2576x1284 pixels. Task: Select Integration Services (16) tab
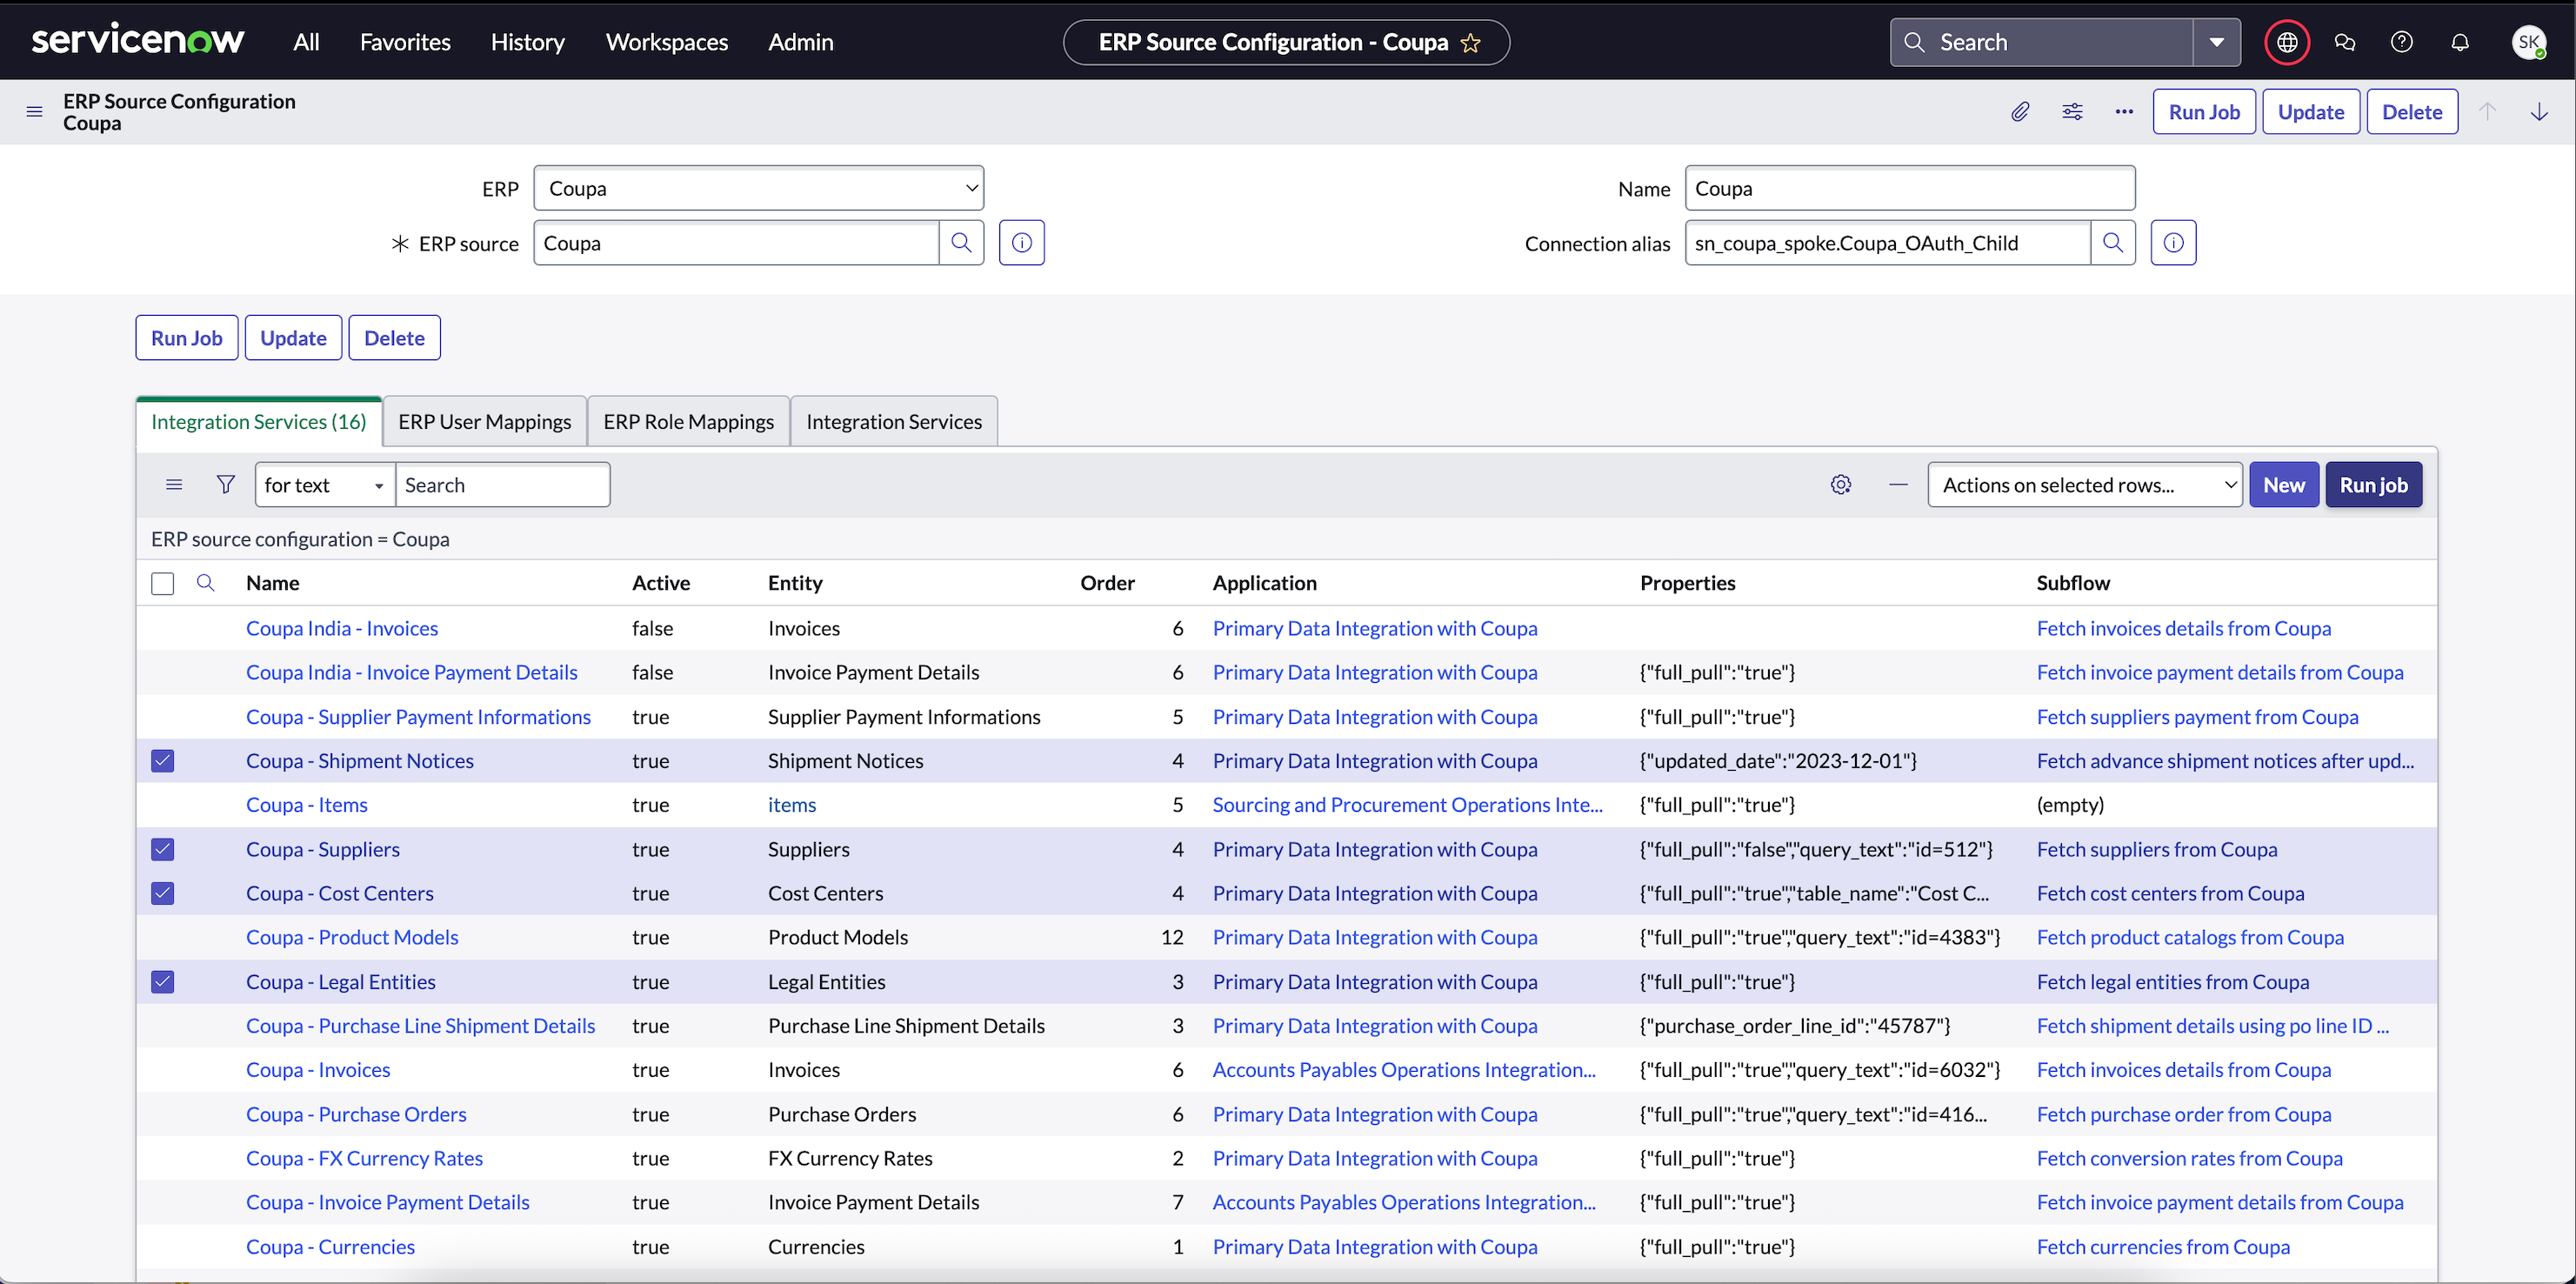pyautogui.click(x=259, y=422)
